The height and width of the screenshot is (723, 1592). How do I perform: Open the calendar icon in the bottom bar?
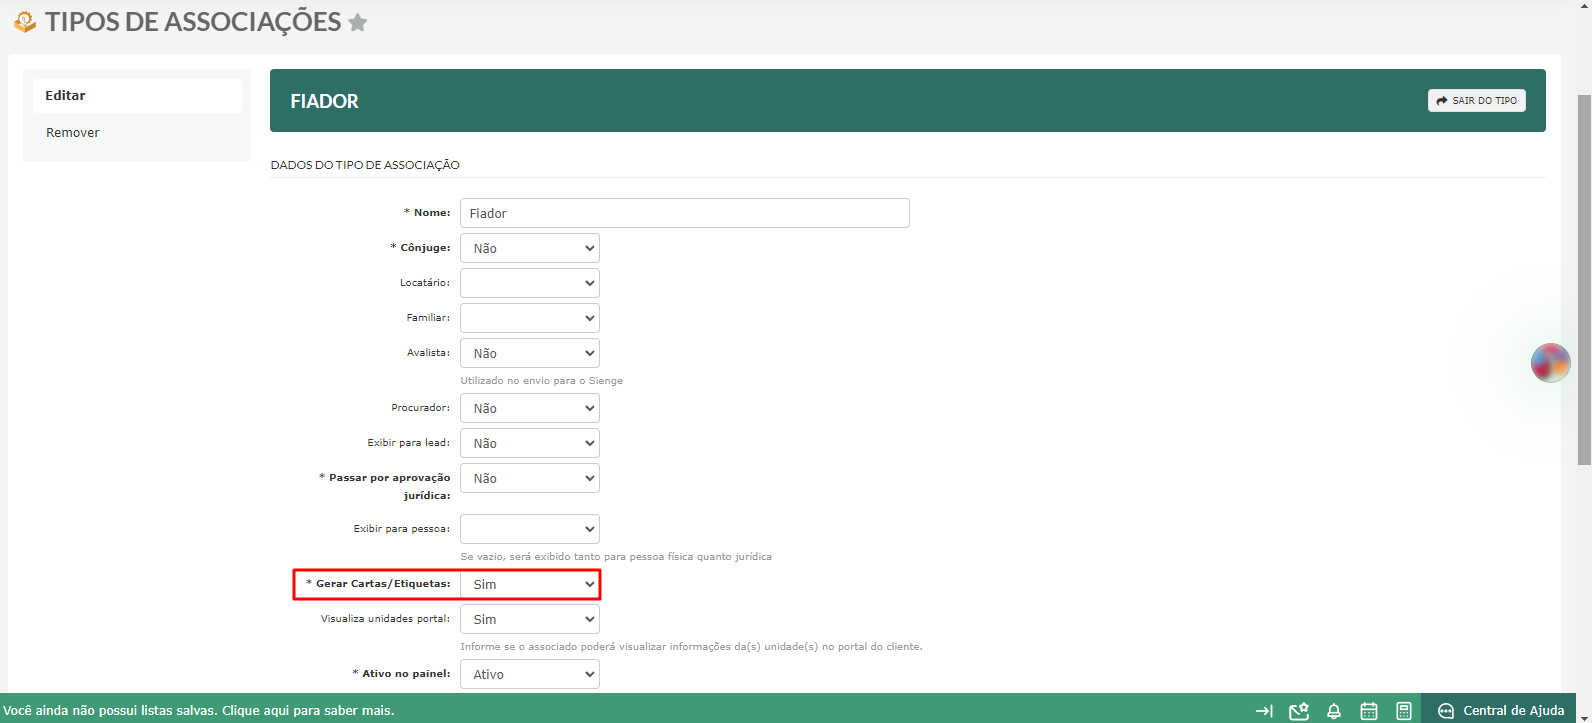point(1369,711)
